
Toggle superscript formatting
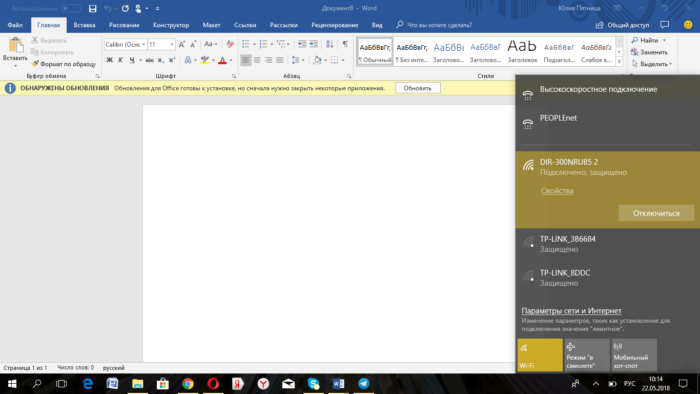[x=172, y=60]
